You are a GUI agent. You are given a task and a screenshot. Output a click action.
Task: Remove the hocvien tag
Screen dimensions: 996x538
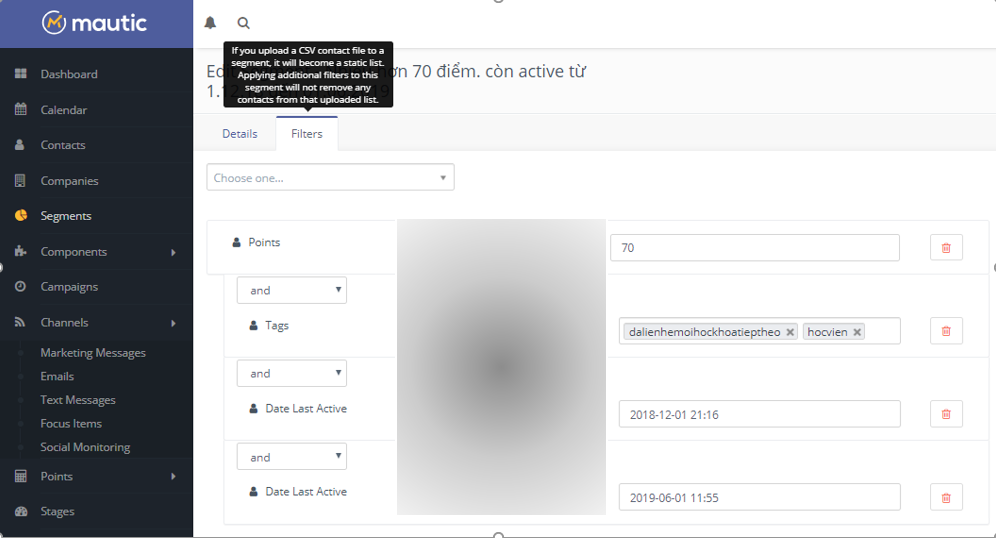click(857, 332)
